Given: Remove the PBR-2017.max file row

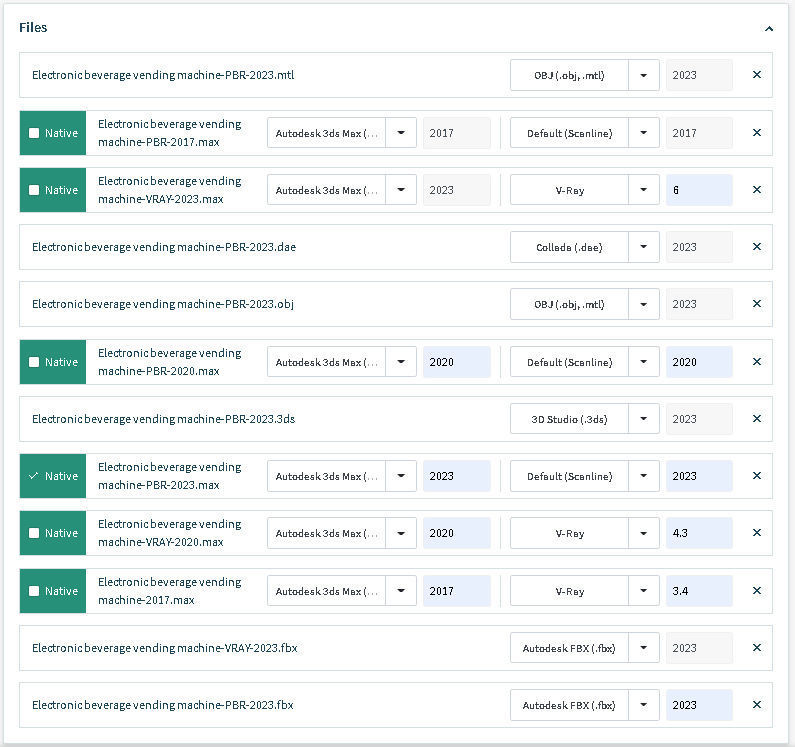Looking at the screenshot, I should (x=756, y=133).
